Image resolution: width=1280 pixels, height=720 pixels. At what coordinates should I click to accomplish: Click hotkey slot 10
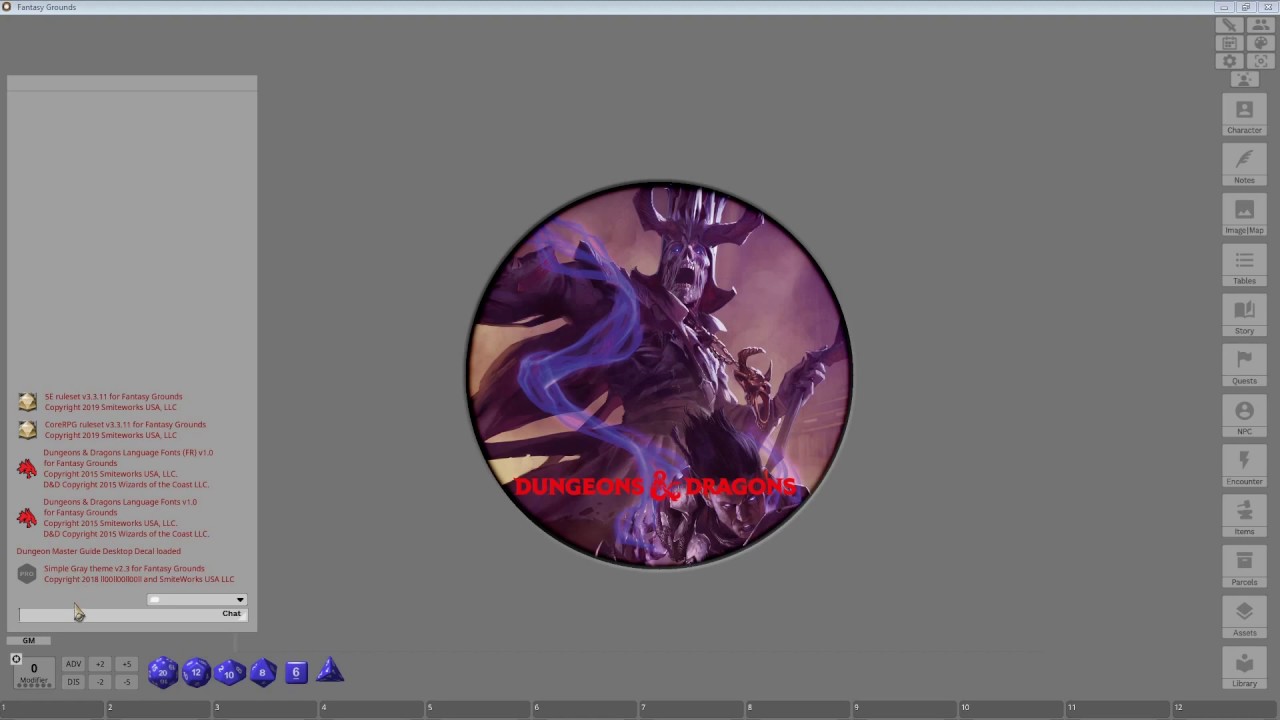(1013, 708)
